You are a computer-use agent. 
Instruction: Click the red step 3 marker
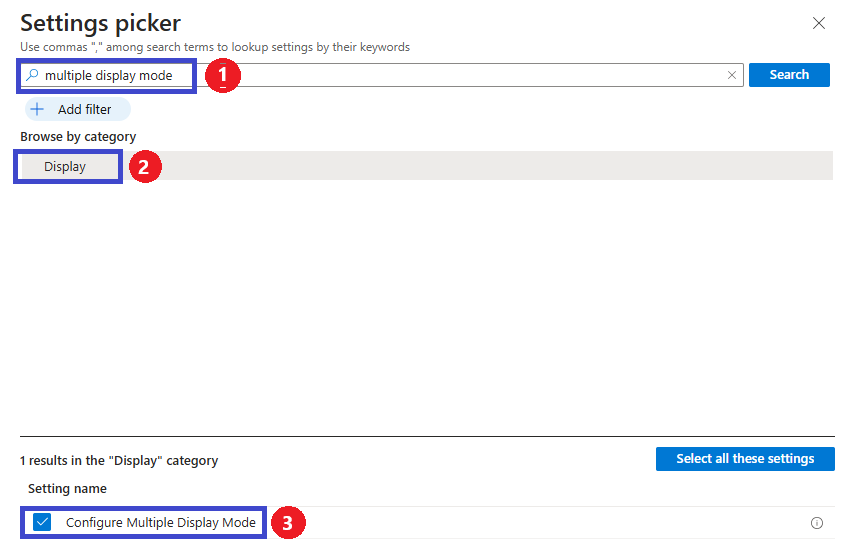click(288, 523)
